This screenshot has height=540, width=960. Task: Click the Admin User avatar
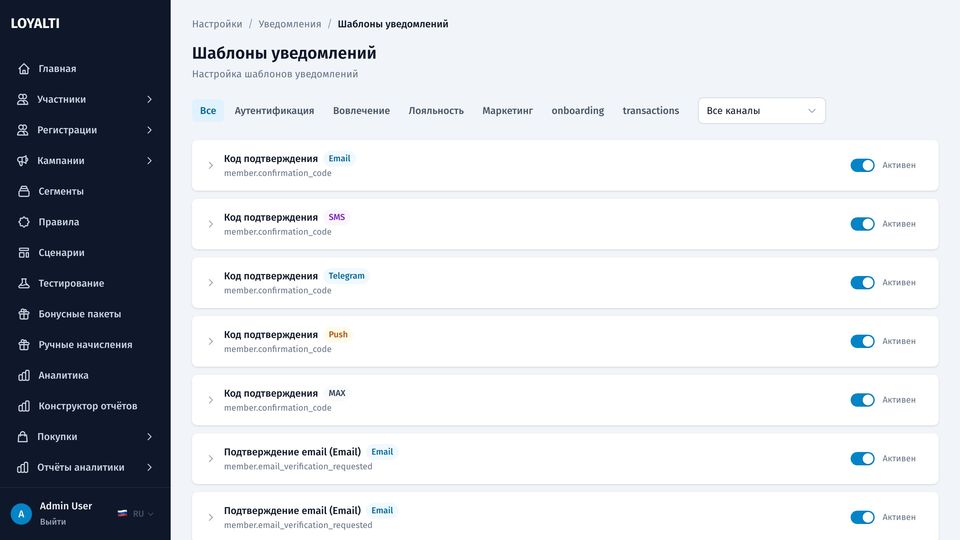click(x=21, y=514)
